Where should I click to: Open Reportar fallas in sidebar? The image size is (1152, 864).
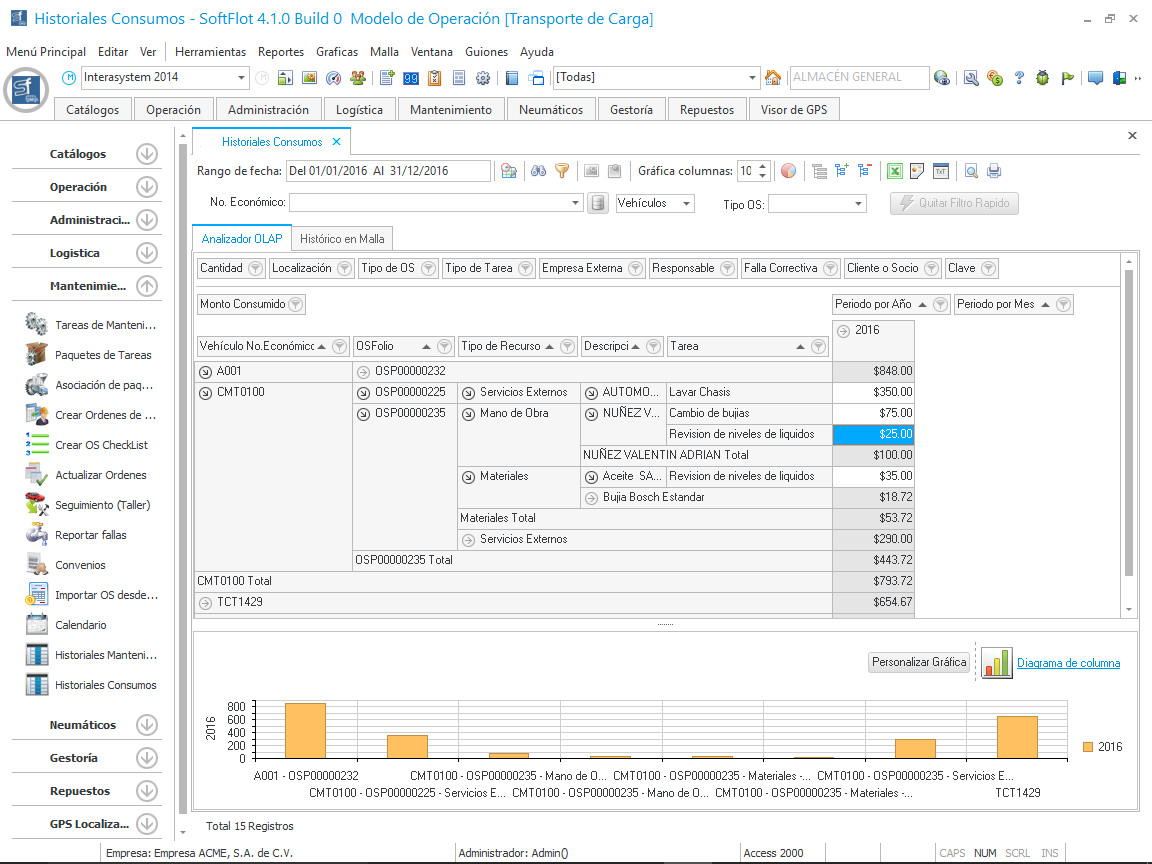click(90, 535)
